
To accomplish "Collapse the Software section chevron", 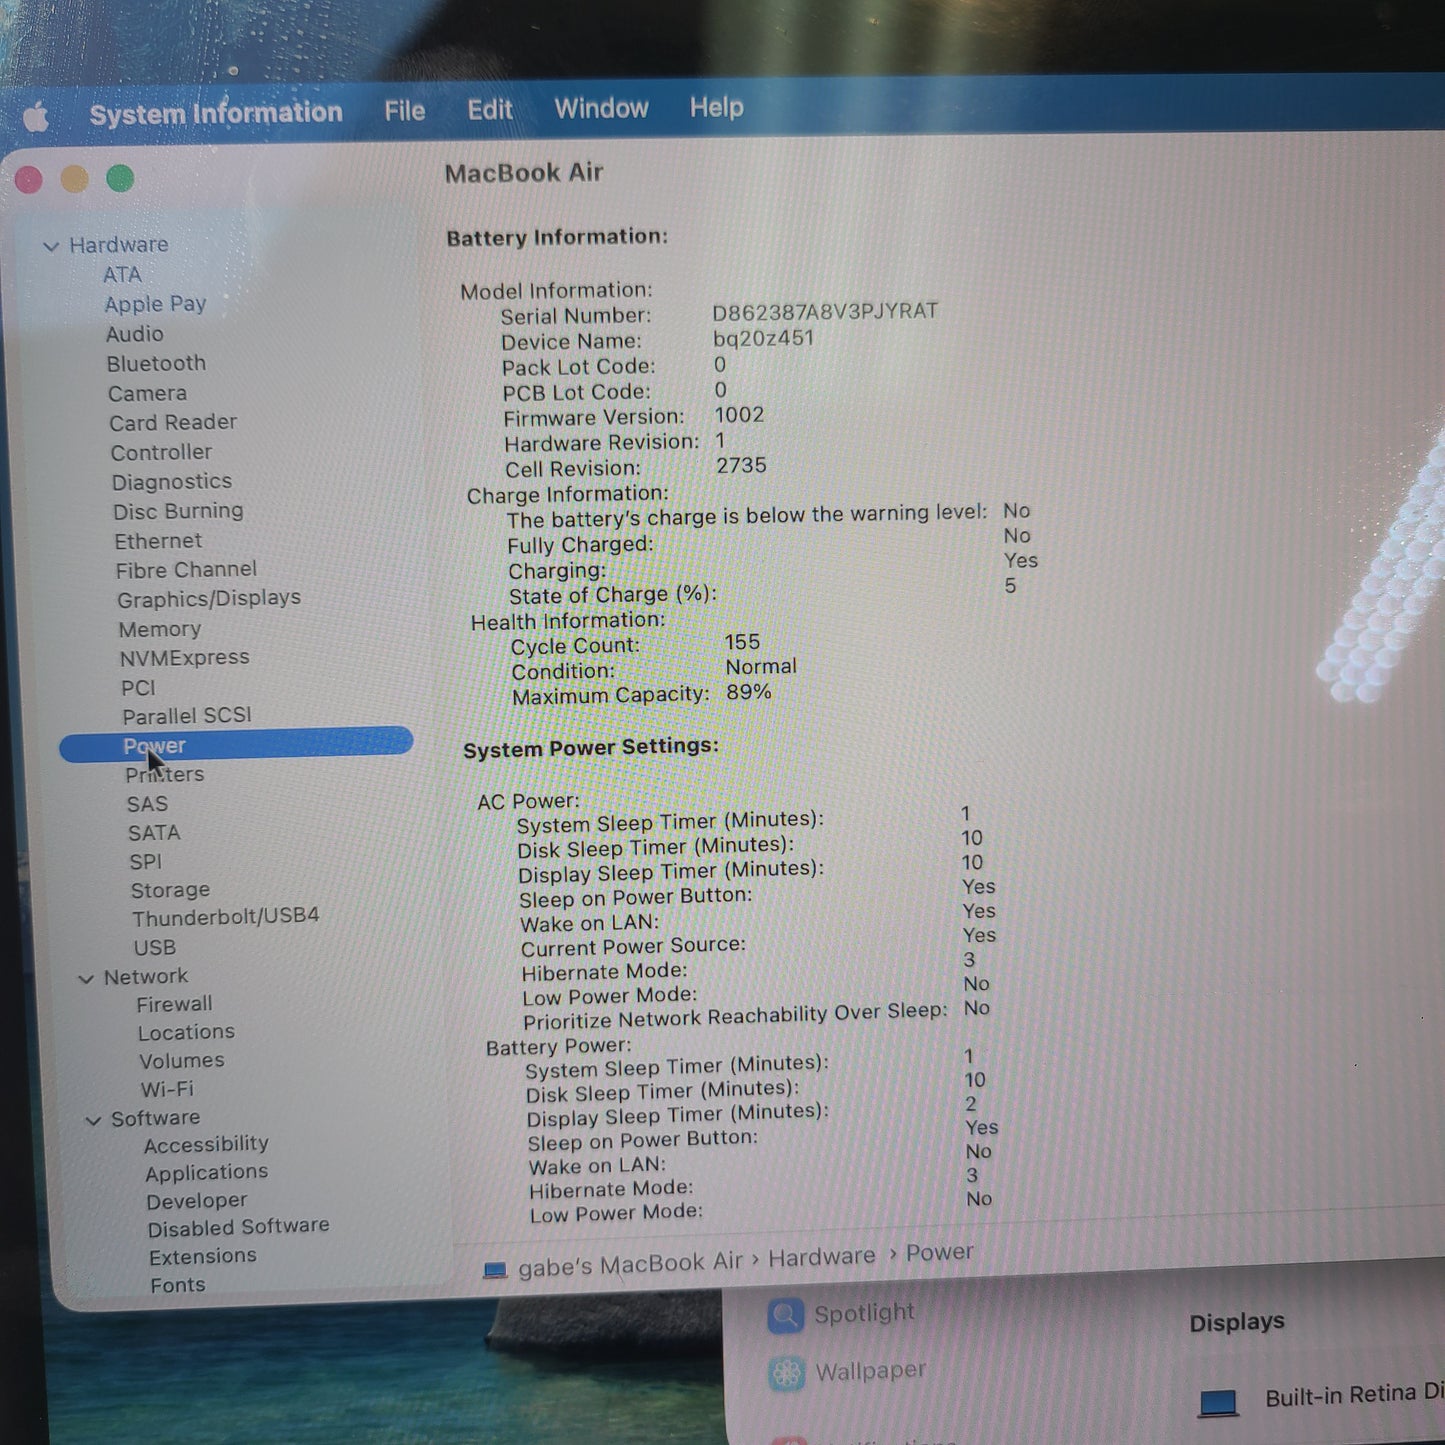I will (x=93, y=1121).
